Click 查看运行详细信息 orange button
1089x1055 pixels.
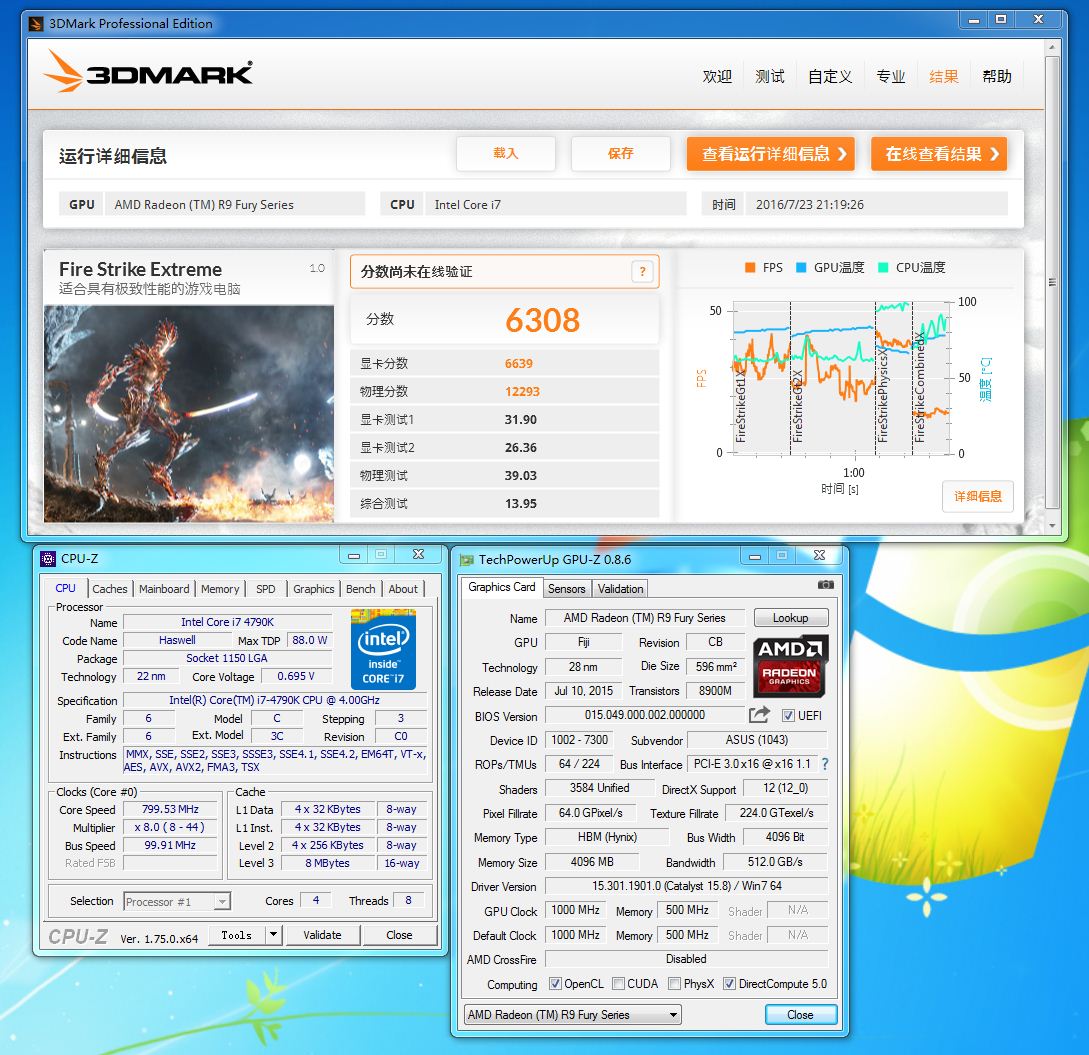(770, 153)
